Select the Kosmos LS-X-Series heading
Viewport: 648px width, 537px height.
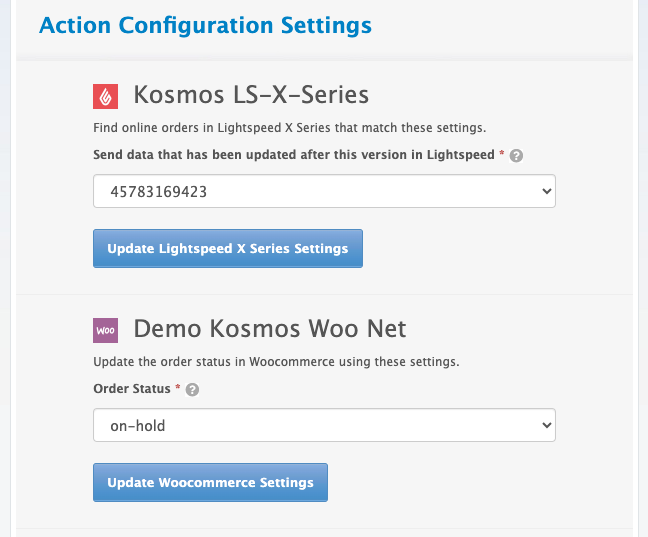251,96
